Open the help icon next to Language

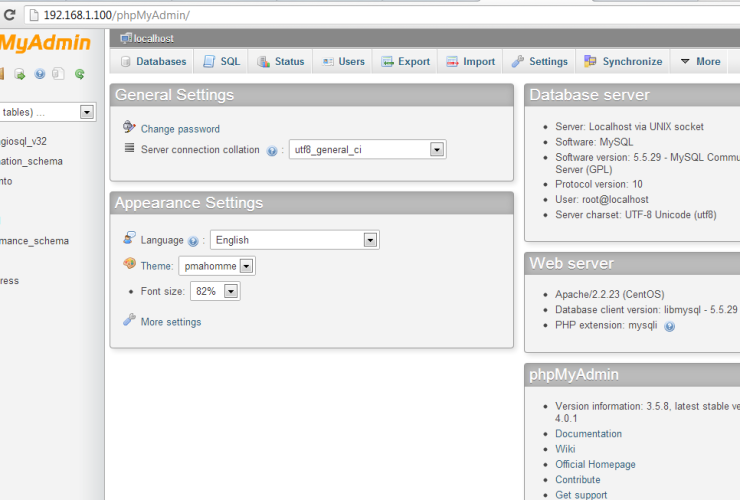[x=193, y=241]
